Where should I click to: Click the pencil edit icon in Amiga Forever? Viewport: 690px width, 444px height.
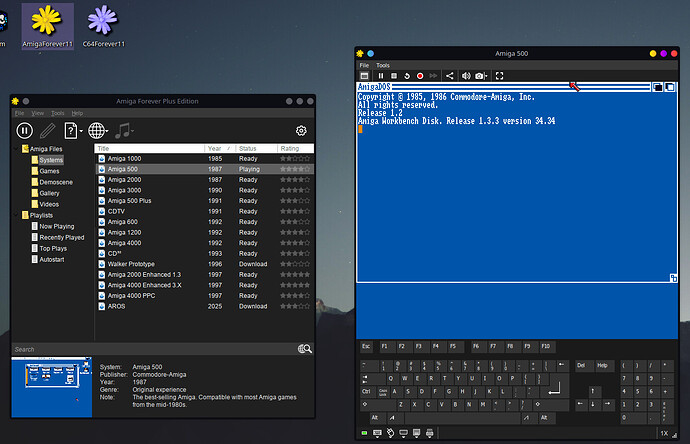pos(48,131)
